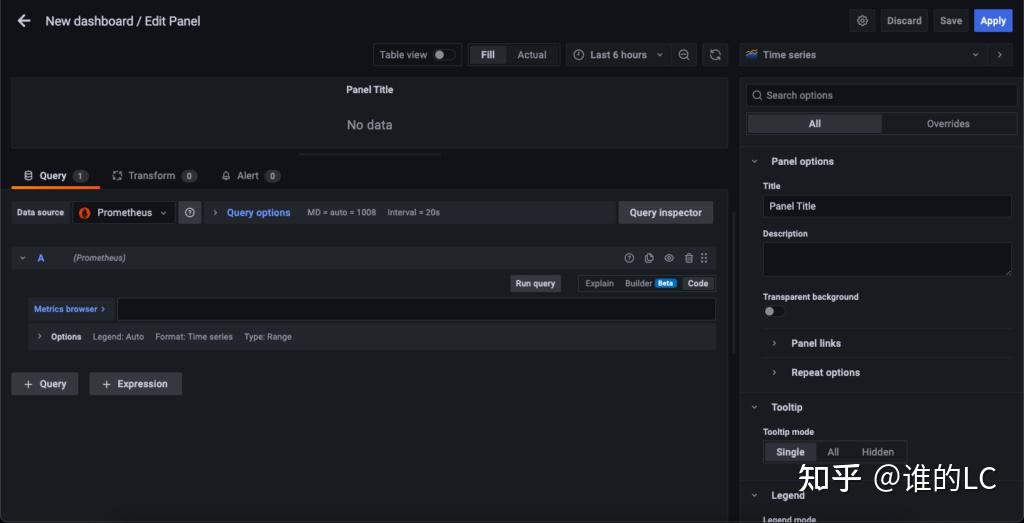
Task: Click the Time series visualization icon
Action: click(752, 55)
